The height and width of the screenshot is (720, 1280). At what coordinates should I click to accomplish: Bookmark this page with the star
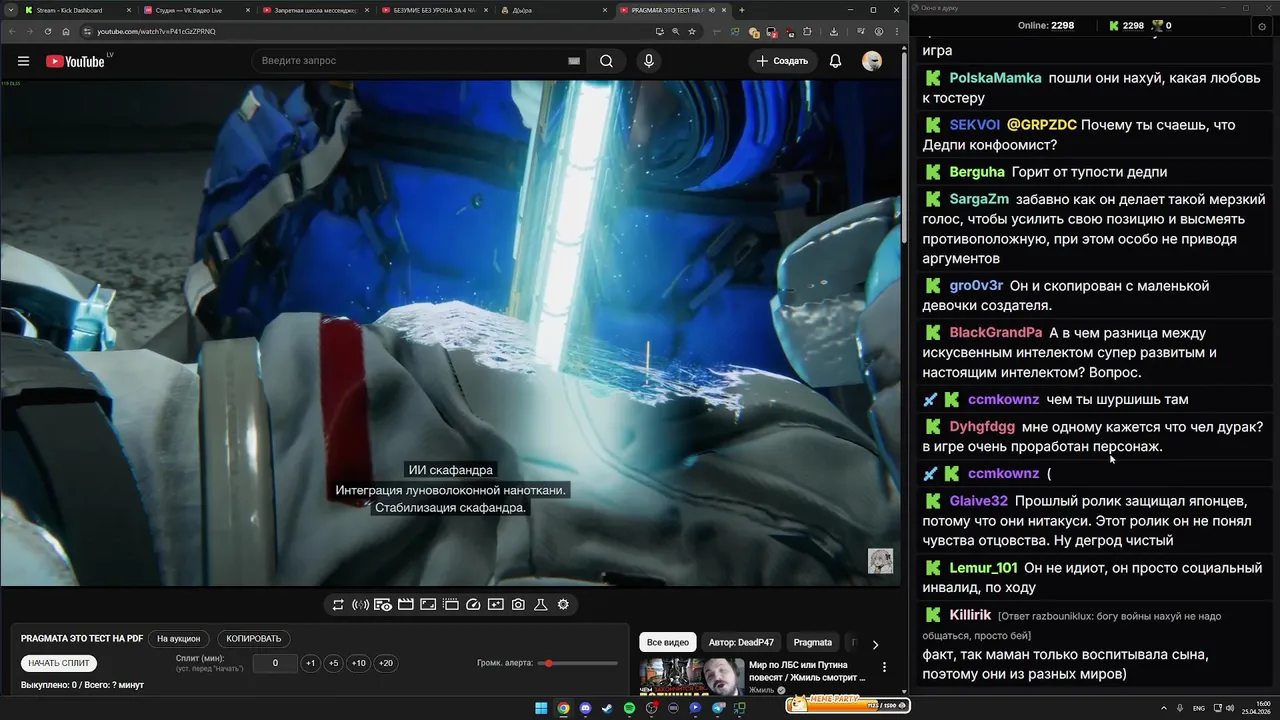click(692, 31)
